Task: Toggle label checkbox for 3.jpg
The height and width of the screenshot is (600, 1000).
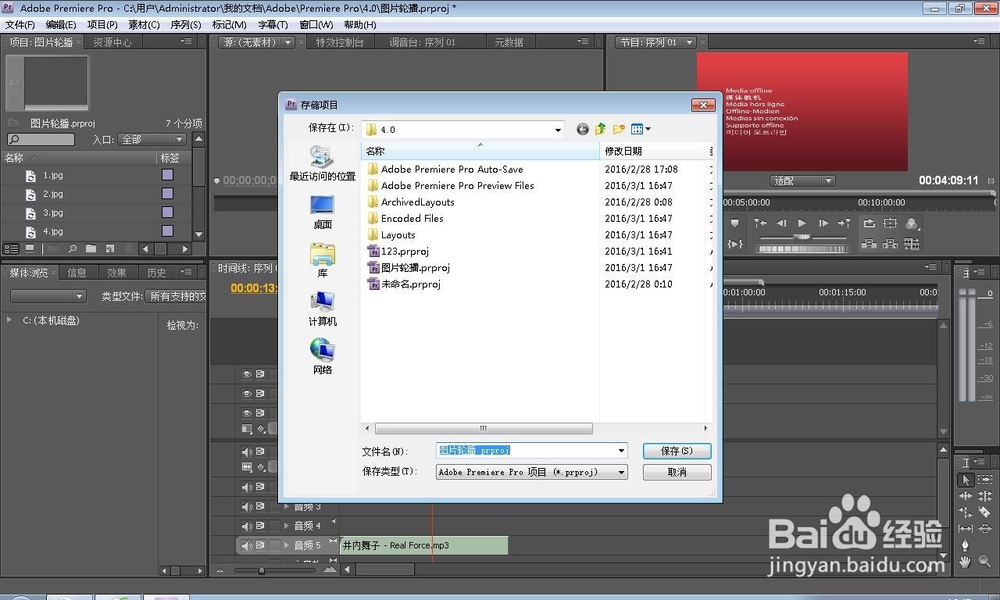Action: point(168,212)
